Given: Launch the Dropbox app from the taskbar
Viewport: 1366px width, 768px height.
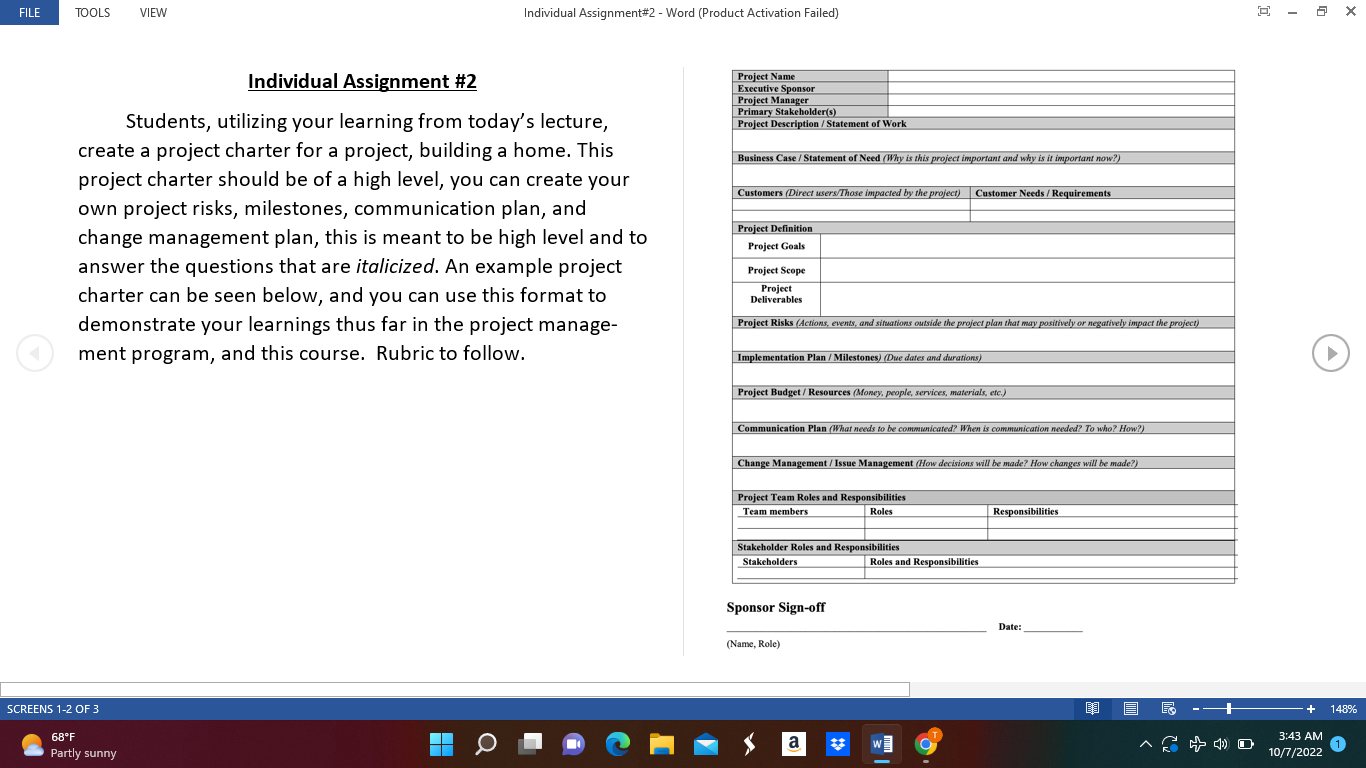Looking at the screenshot, I should [x=837, y=744].
